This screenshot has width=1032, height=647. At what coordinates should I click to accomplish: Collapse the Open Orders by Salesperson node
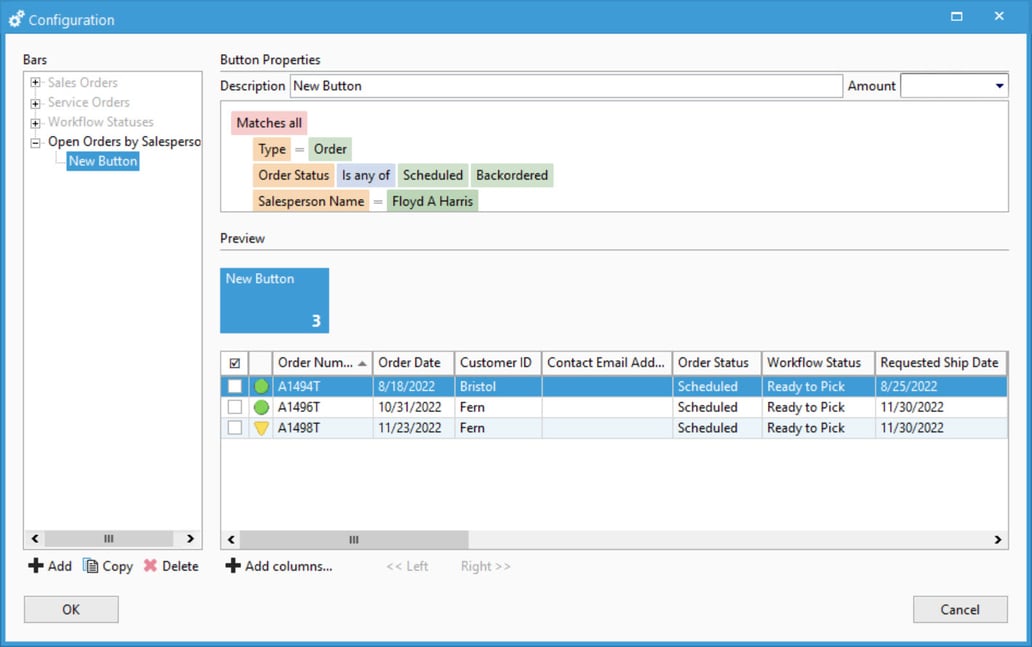35,141
